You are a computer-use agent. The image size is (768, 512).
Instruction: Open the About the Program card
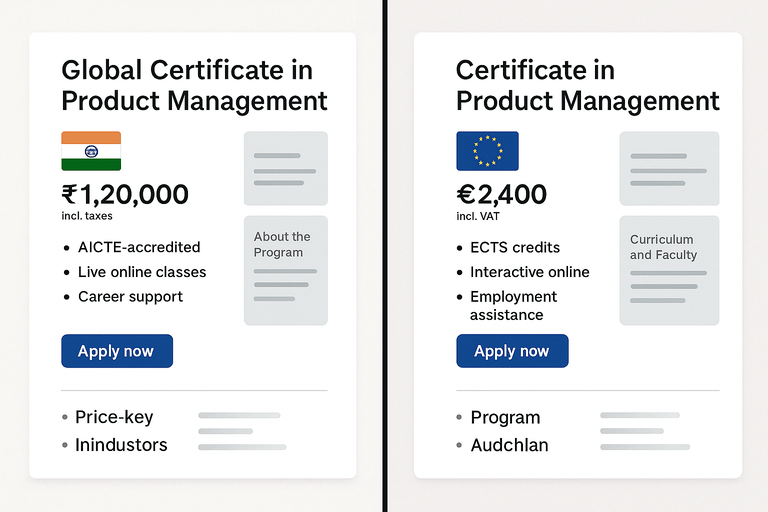point(286,270)
